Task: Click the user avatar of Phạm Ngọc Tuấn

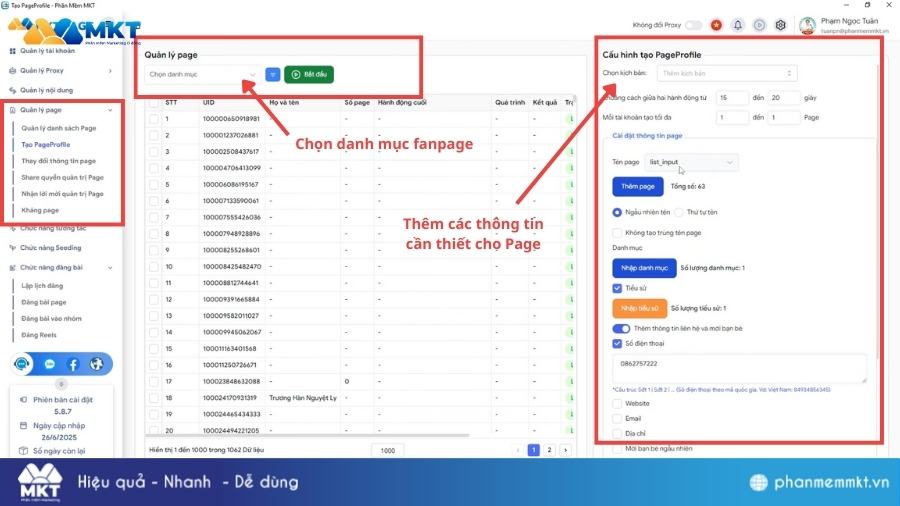Action: 808,26
